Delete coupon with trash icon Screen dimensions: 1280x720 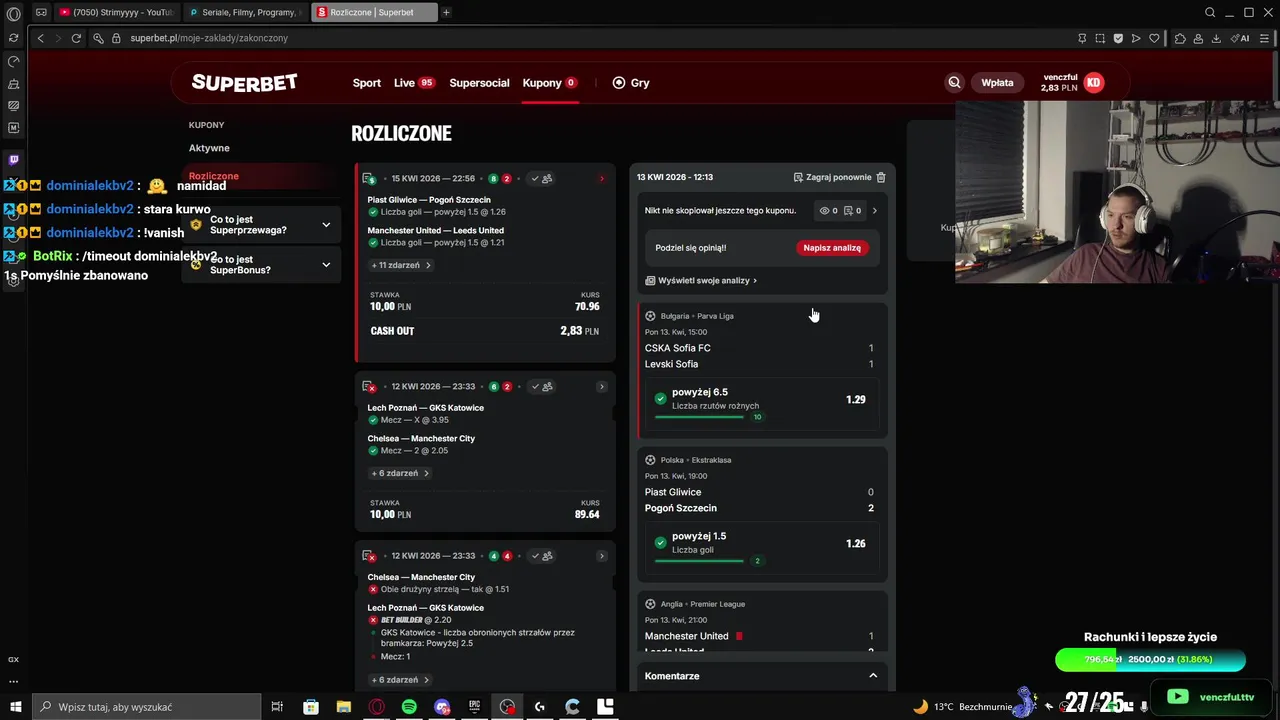pyautogui.click(x=881, y=177)
